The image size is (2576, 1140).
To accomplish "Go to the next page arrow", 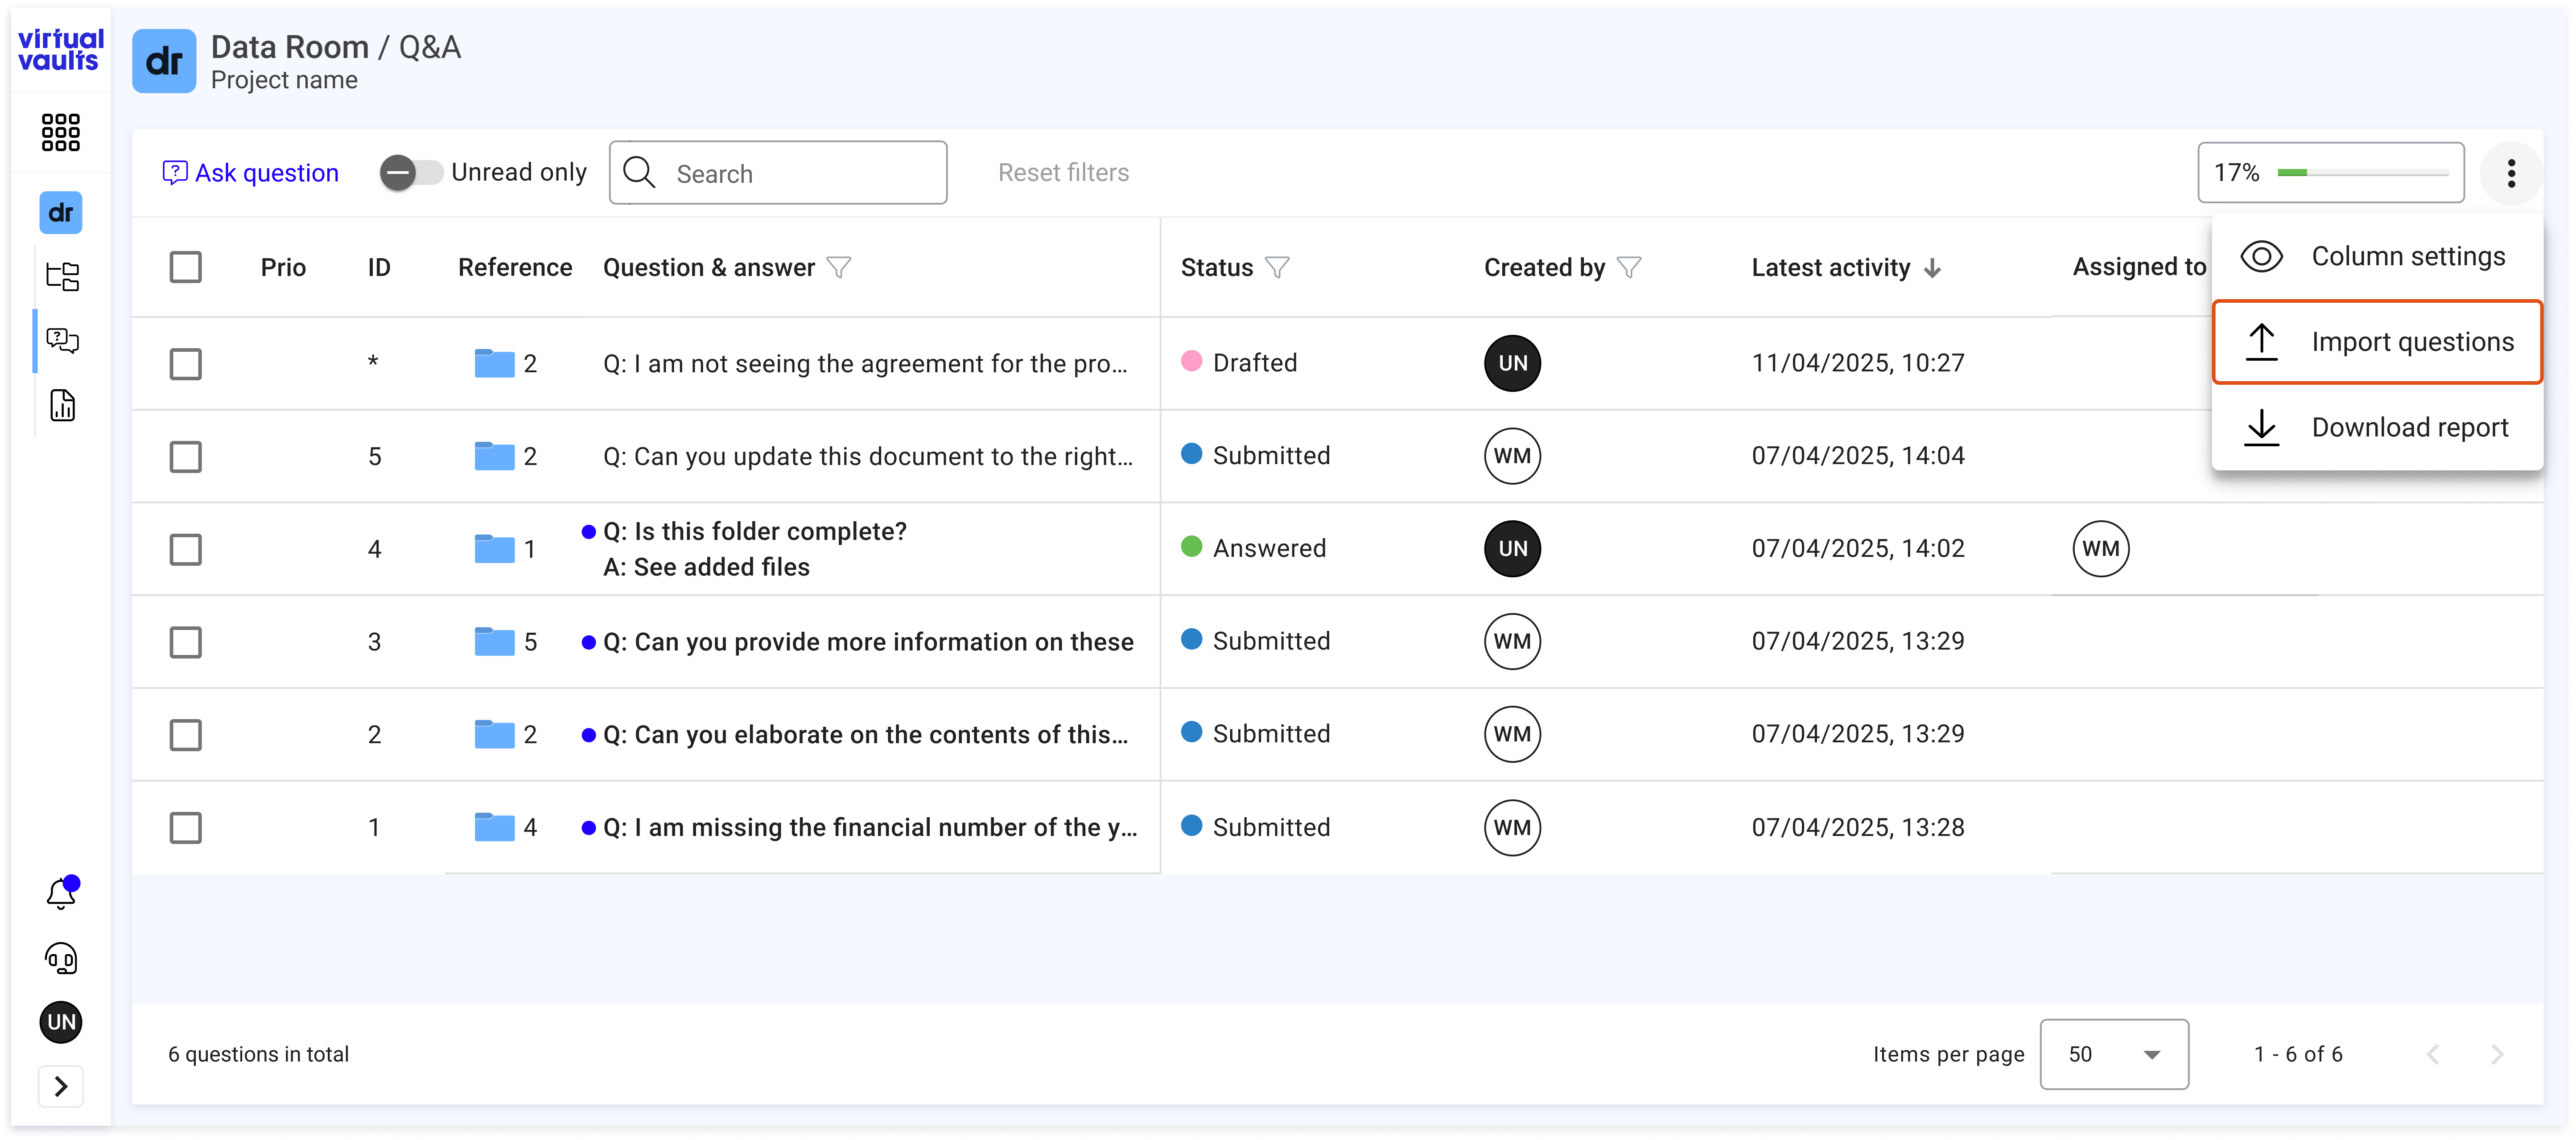I will point(2497,1054).
